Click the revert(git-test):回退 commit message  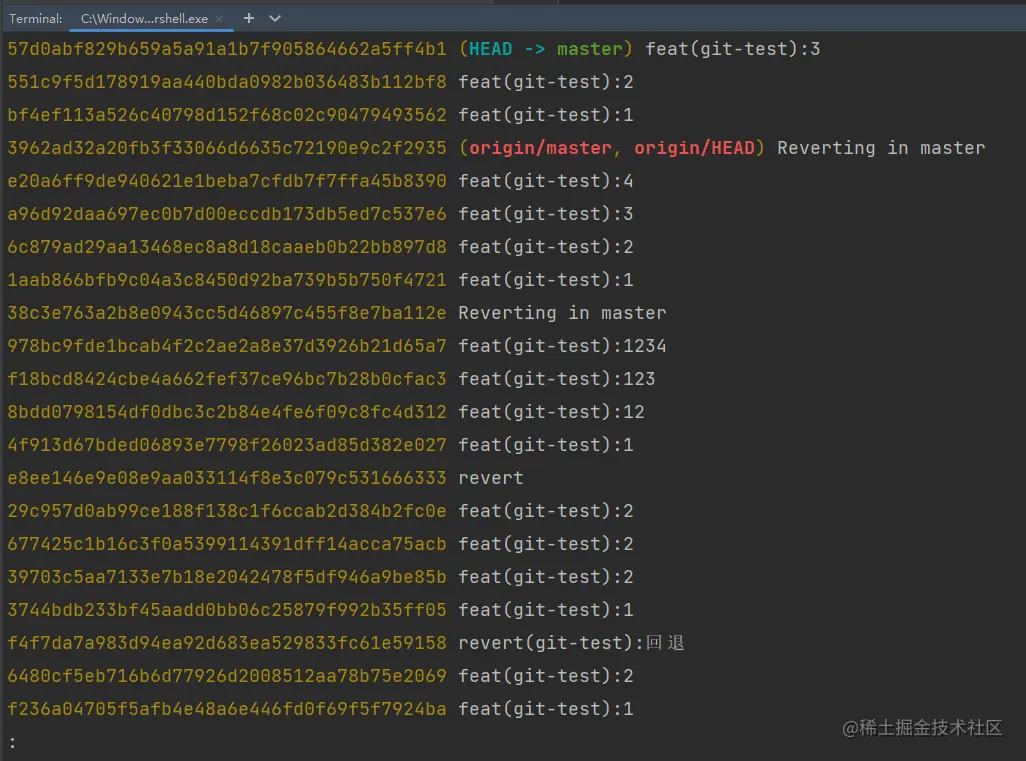(x=571, y=643)
